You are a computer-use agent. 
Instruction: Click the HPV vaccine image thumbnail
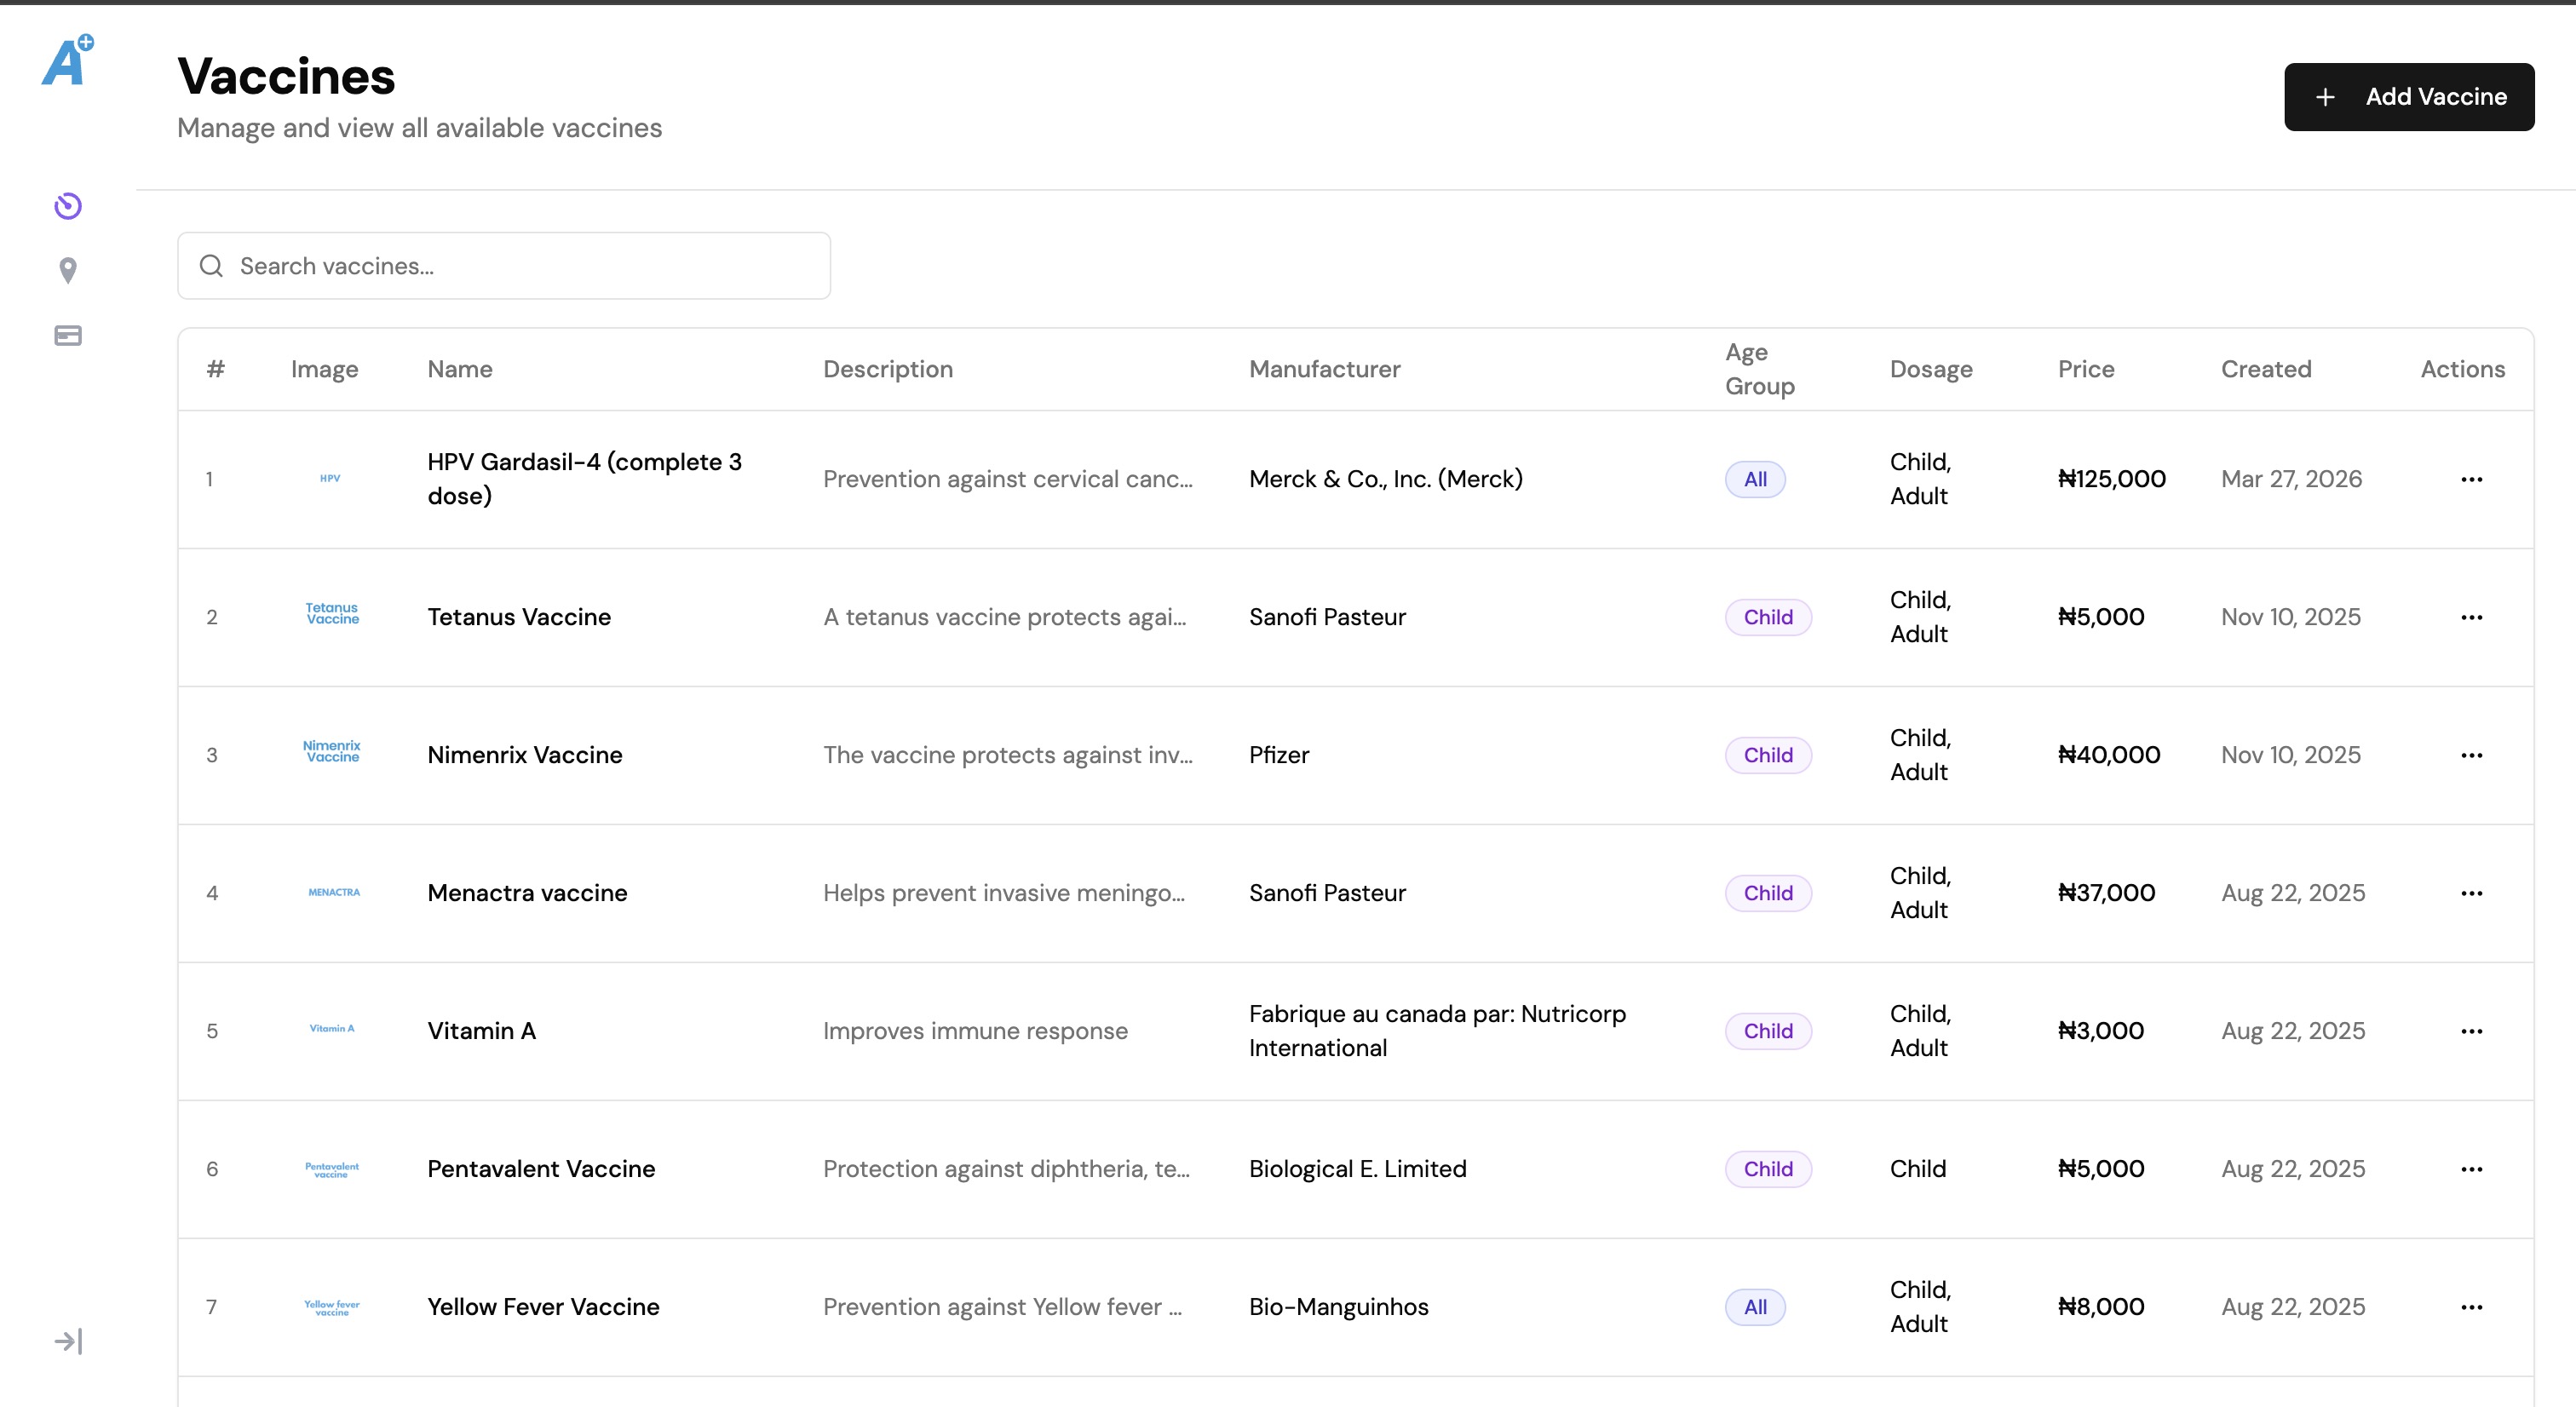click(330, 478)
